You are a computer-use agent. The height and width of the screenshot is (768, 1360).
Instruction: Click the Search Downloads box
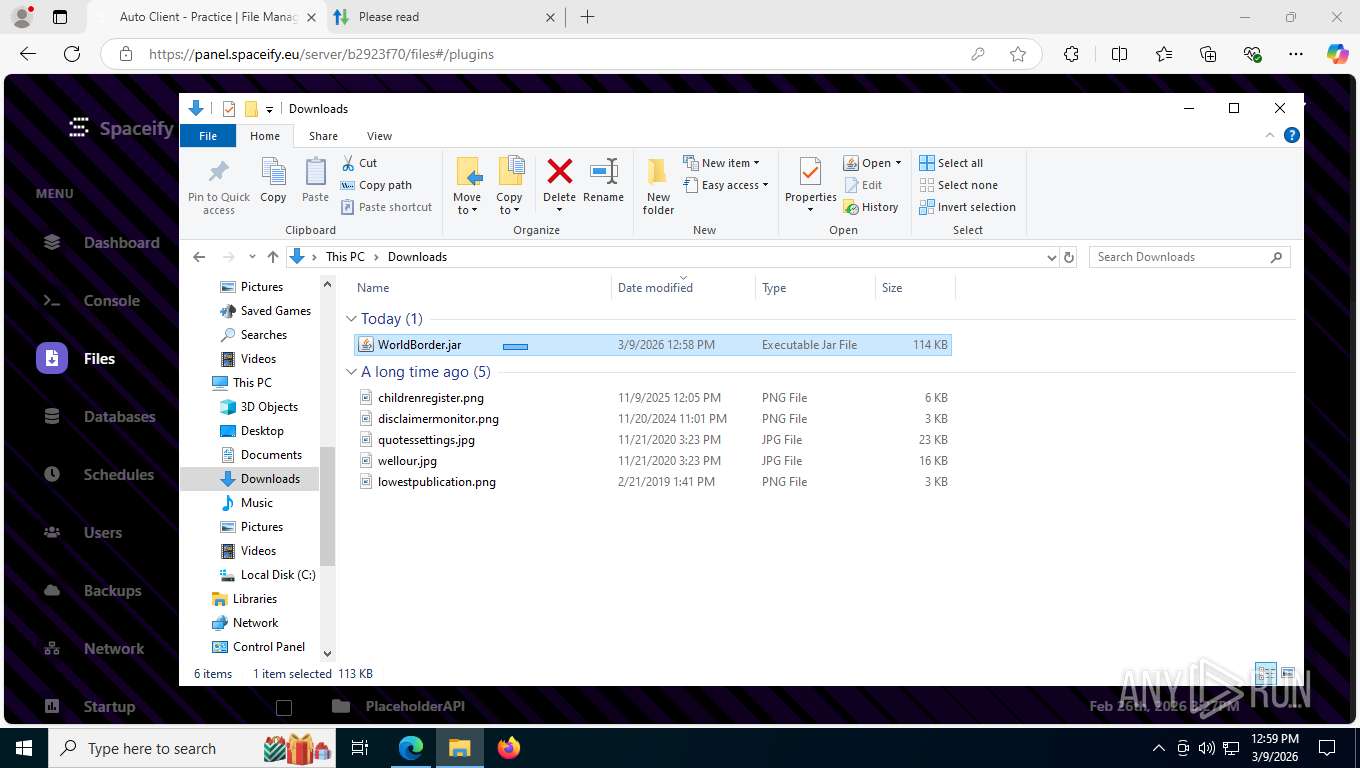[x=1189, y=257]
